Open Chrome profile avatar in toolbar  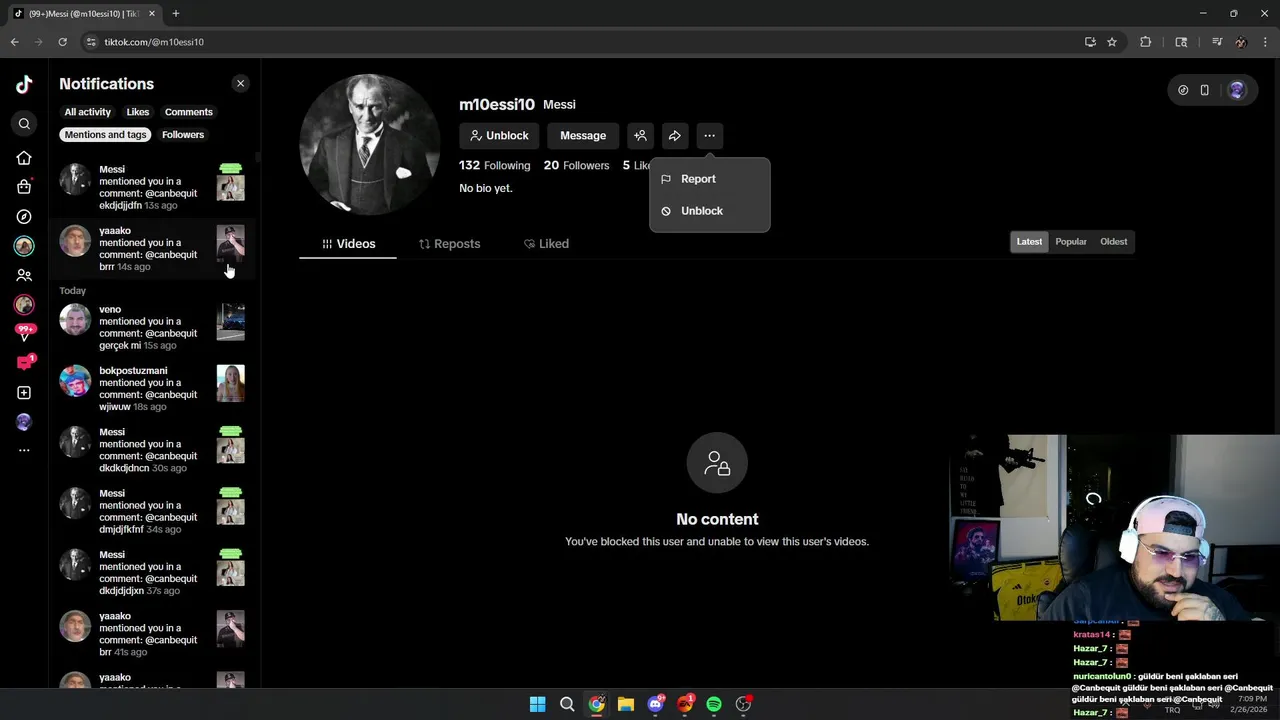point(1241,42)
